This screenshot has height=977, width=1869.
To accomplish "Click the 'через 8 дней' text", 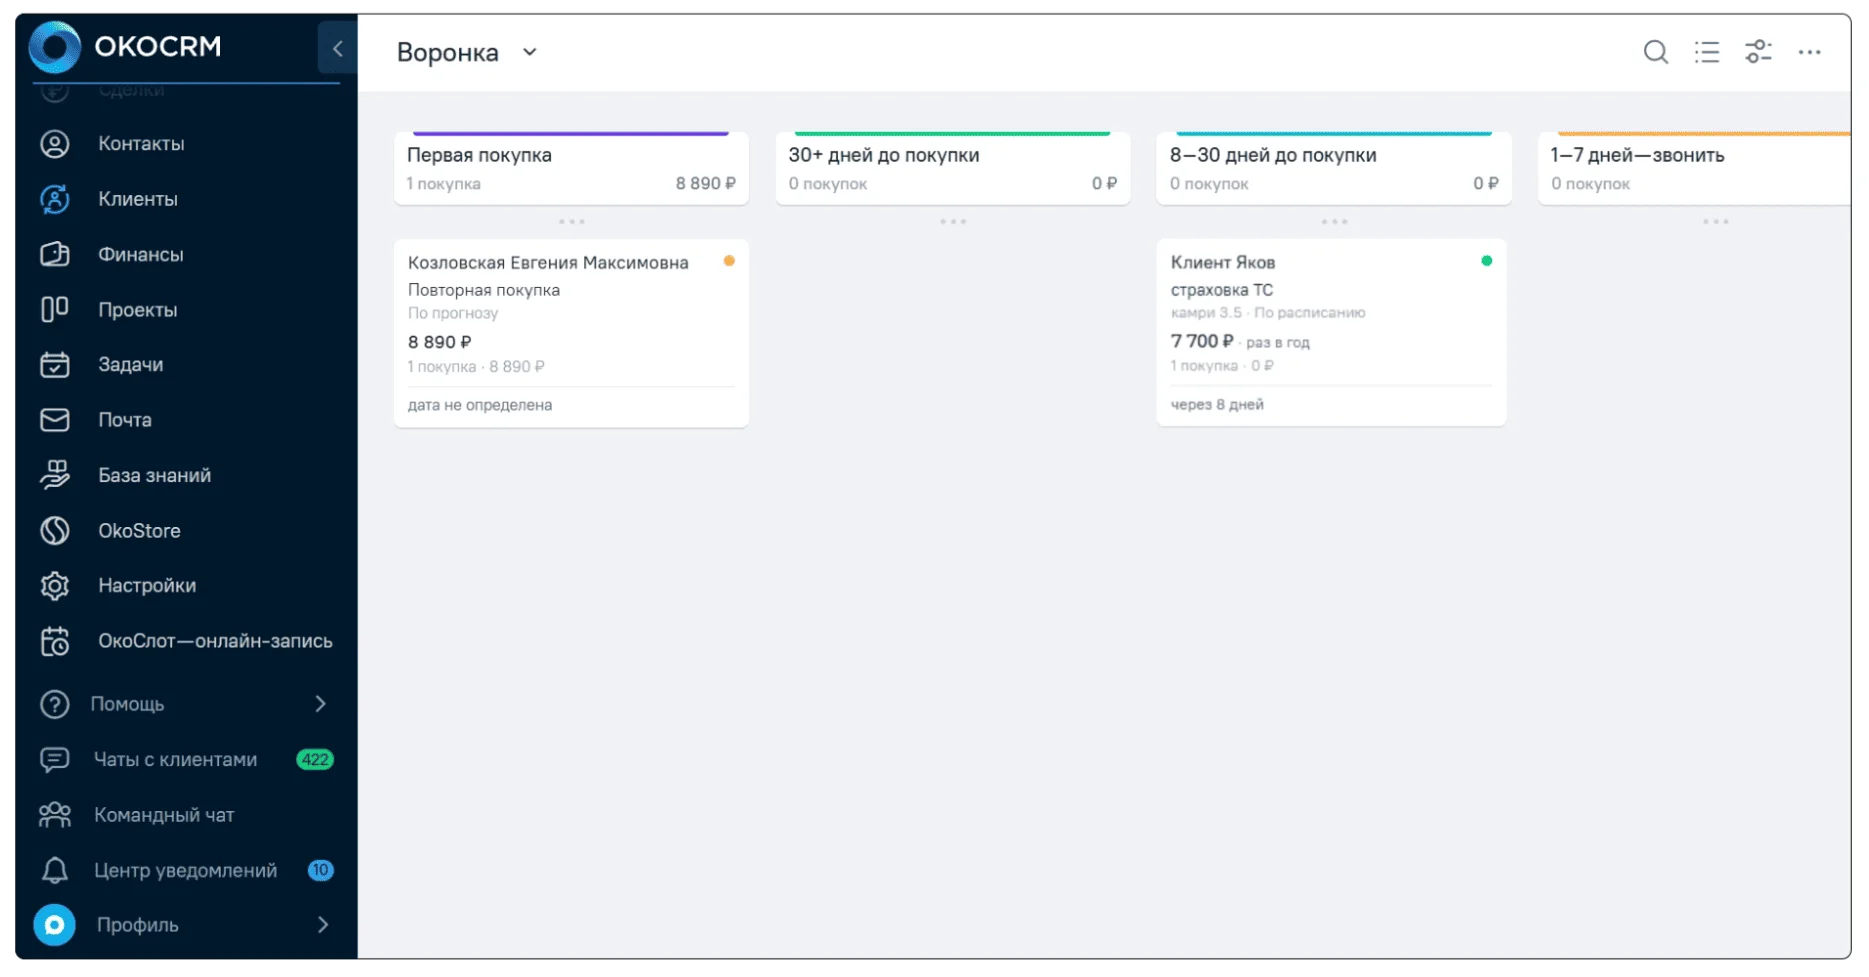I will [1217, 405].
